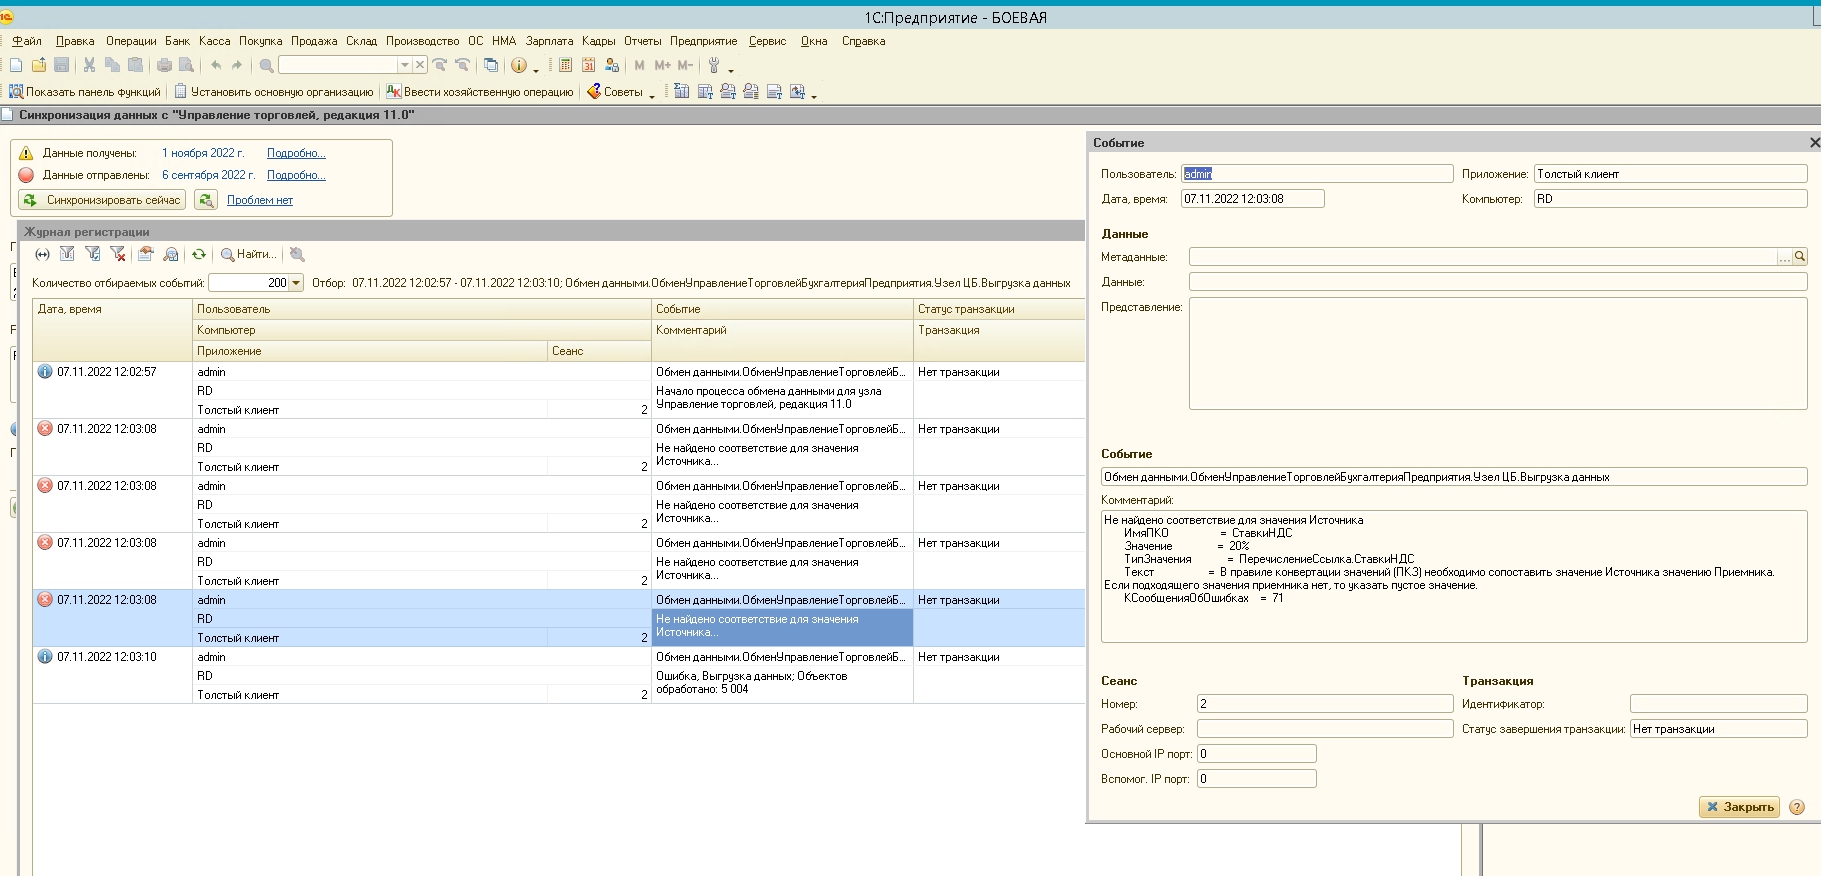The height and width of the screenshot is (876, 1821).
Task: Click the set filter funnel icon
Action: (x=67, y=254)
